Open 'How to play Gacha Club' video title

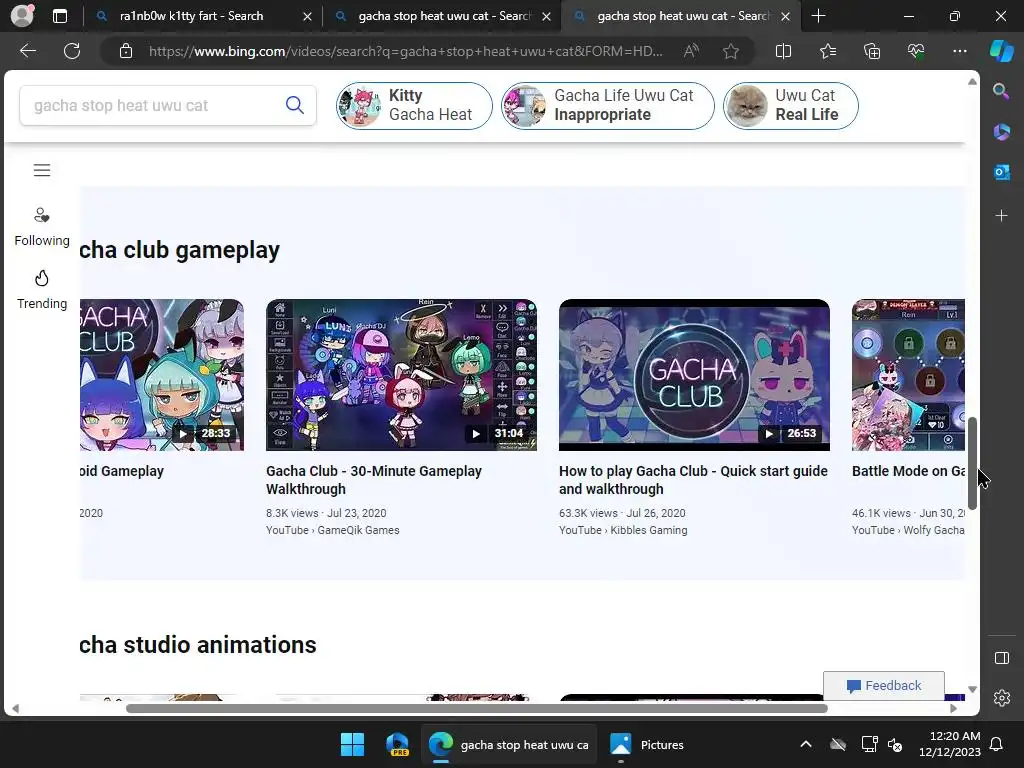693,480
